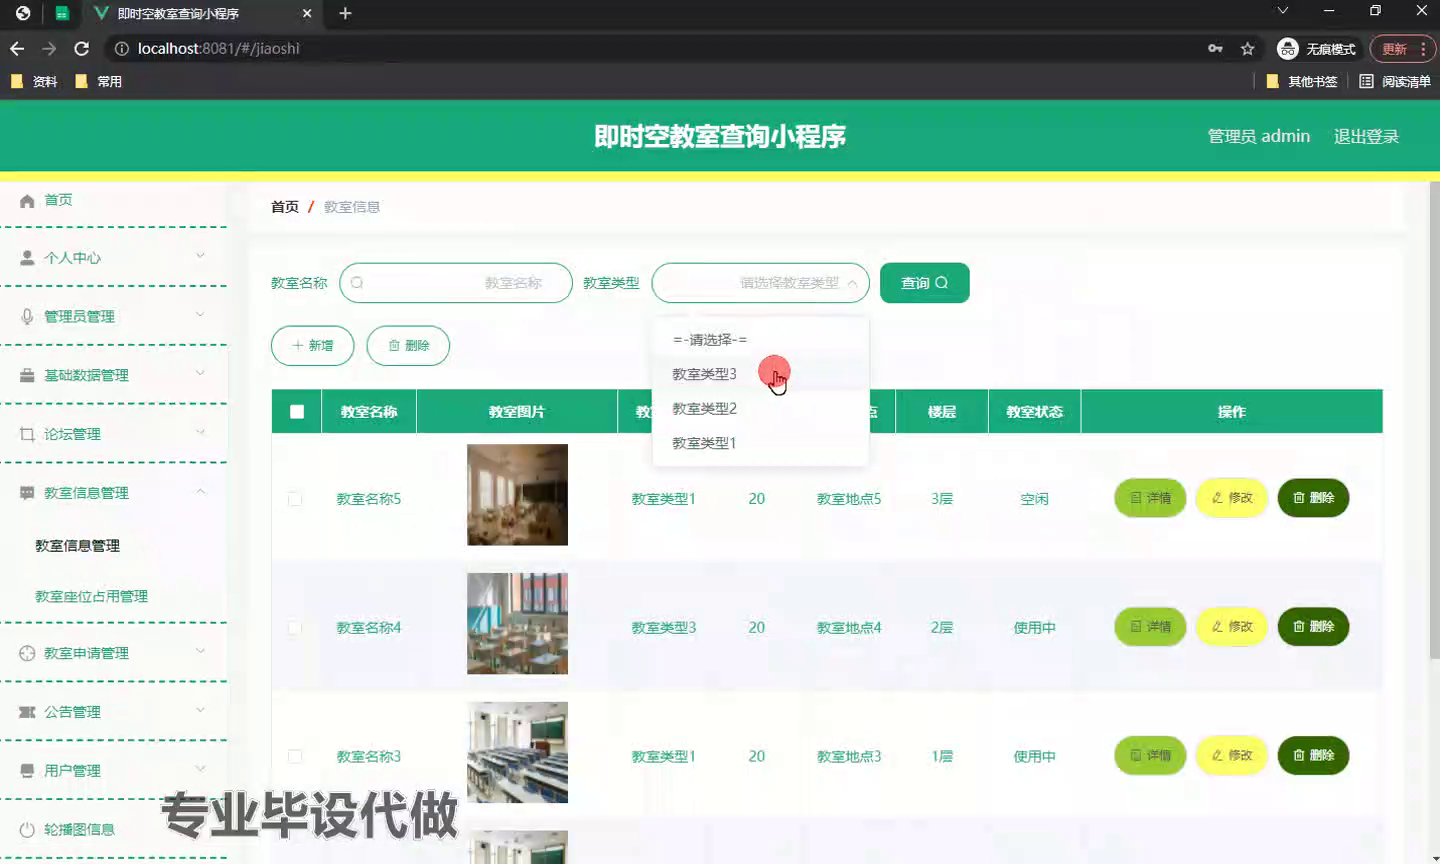Viewport: 1440px width, 864px height.
Task: Click the ticket icon for 公告管理
Action: pos(27,712)
